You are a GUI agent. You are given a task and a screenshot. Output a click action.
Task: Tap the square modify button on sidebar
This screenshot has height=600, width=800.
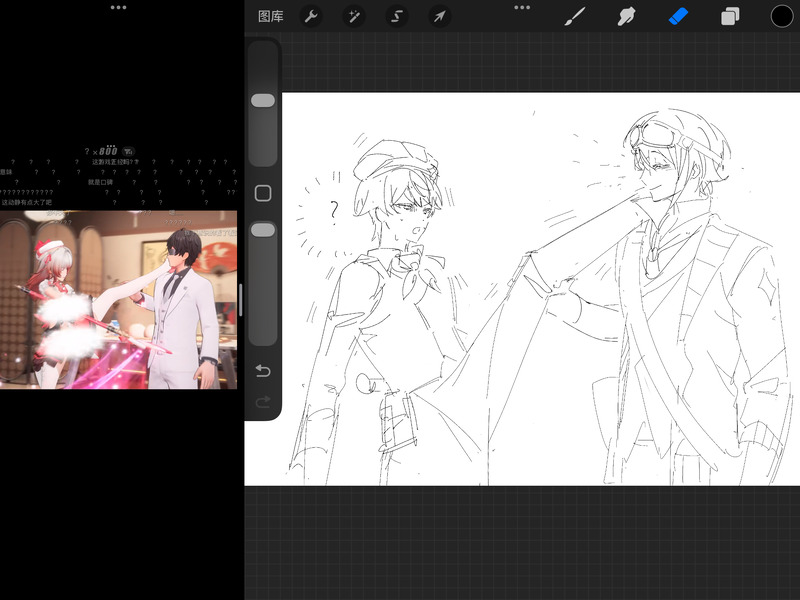coord(263,193)
